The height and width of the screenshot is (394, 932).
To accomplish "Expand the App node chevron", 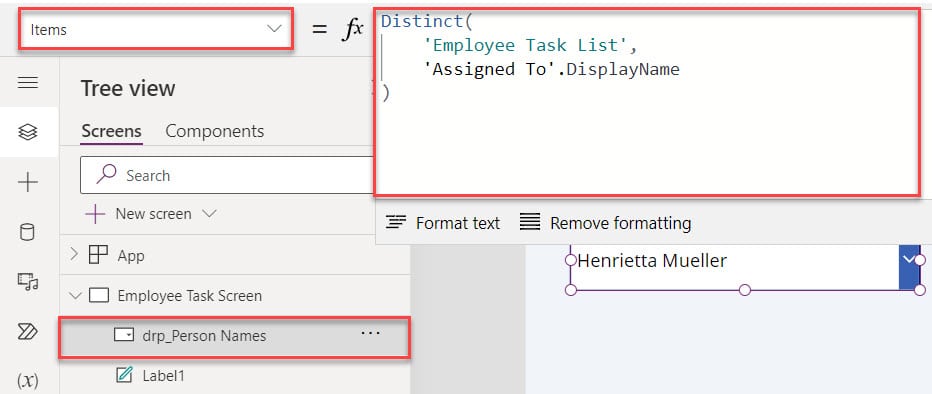I will [74, 255].
